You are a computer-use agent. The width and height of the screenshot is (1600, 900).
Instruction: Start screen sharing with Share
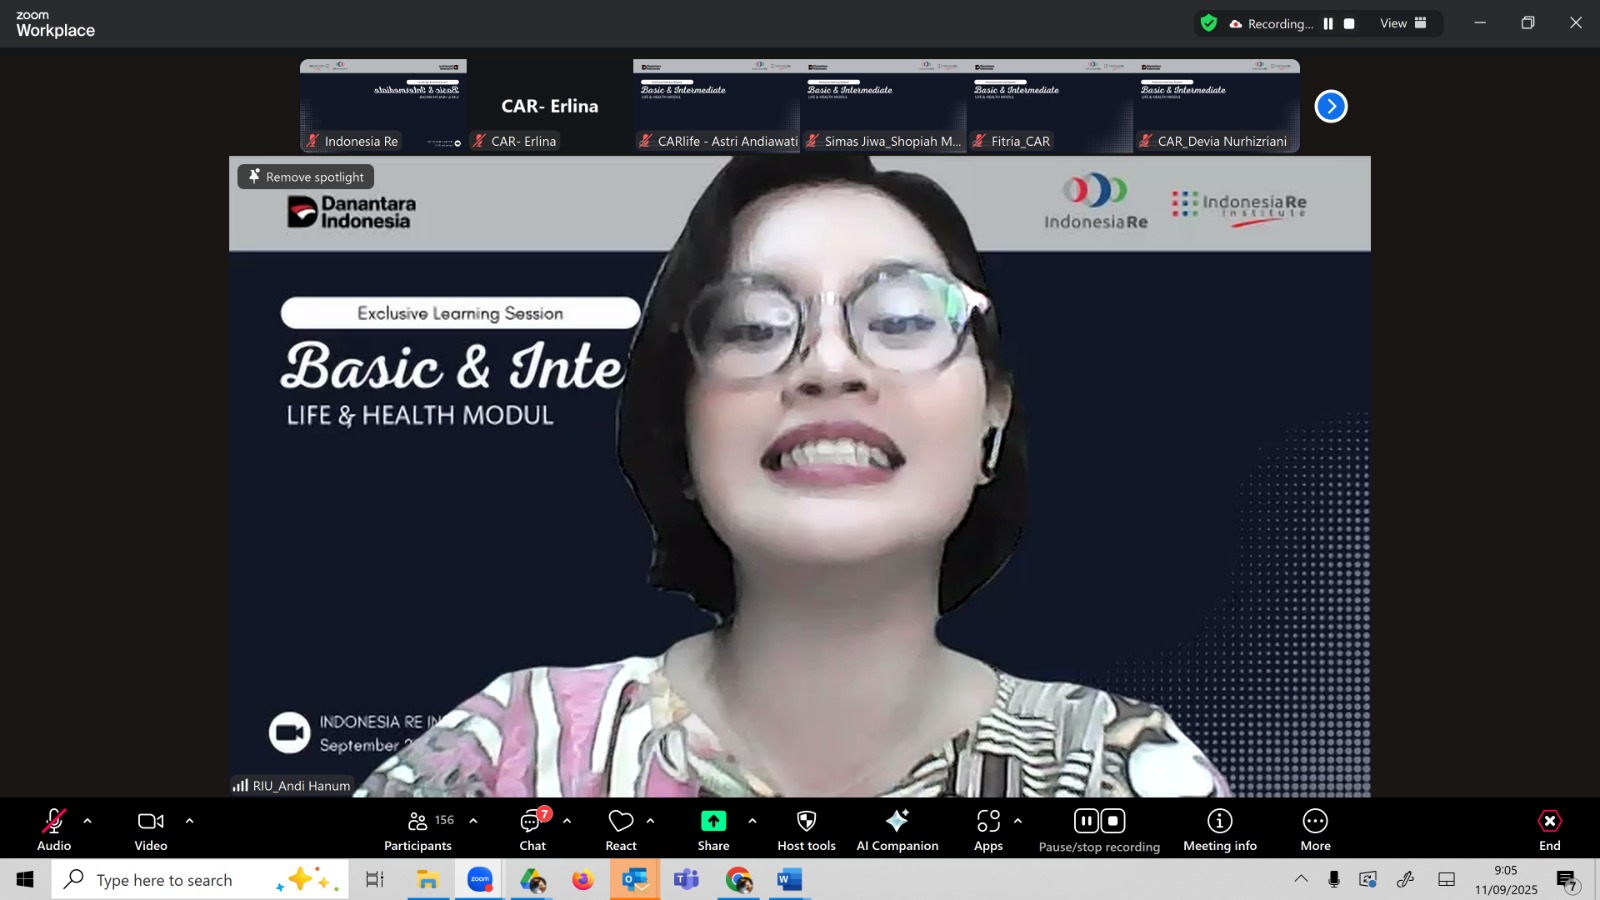tap(713, 829)
